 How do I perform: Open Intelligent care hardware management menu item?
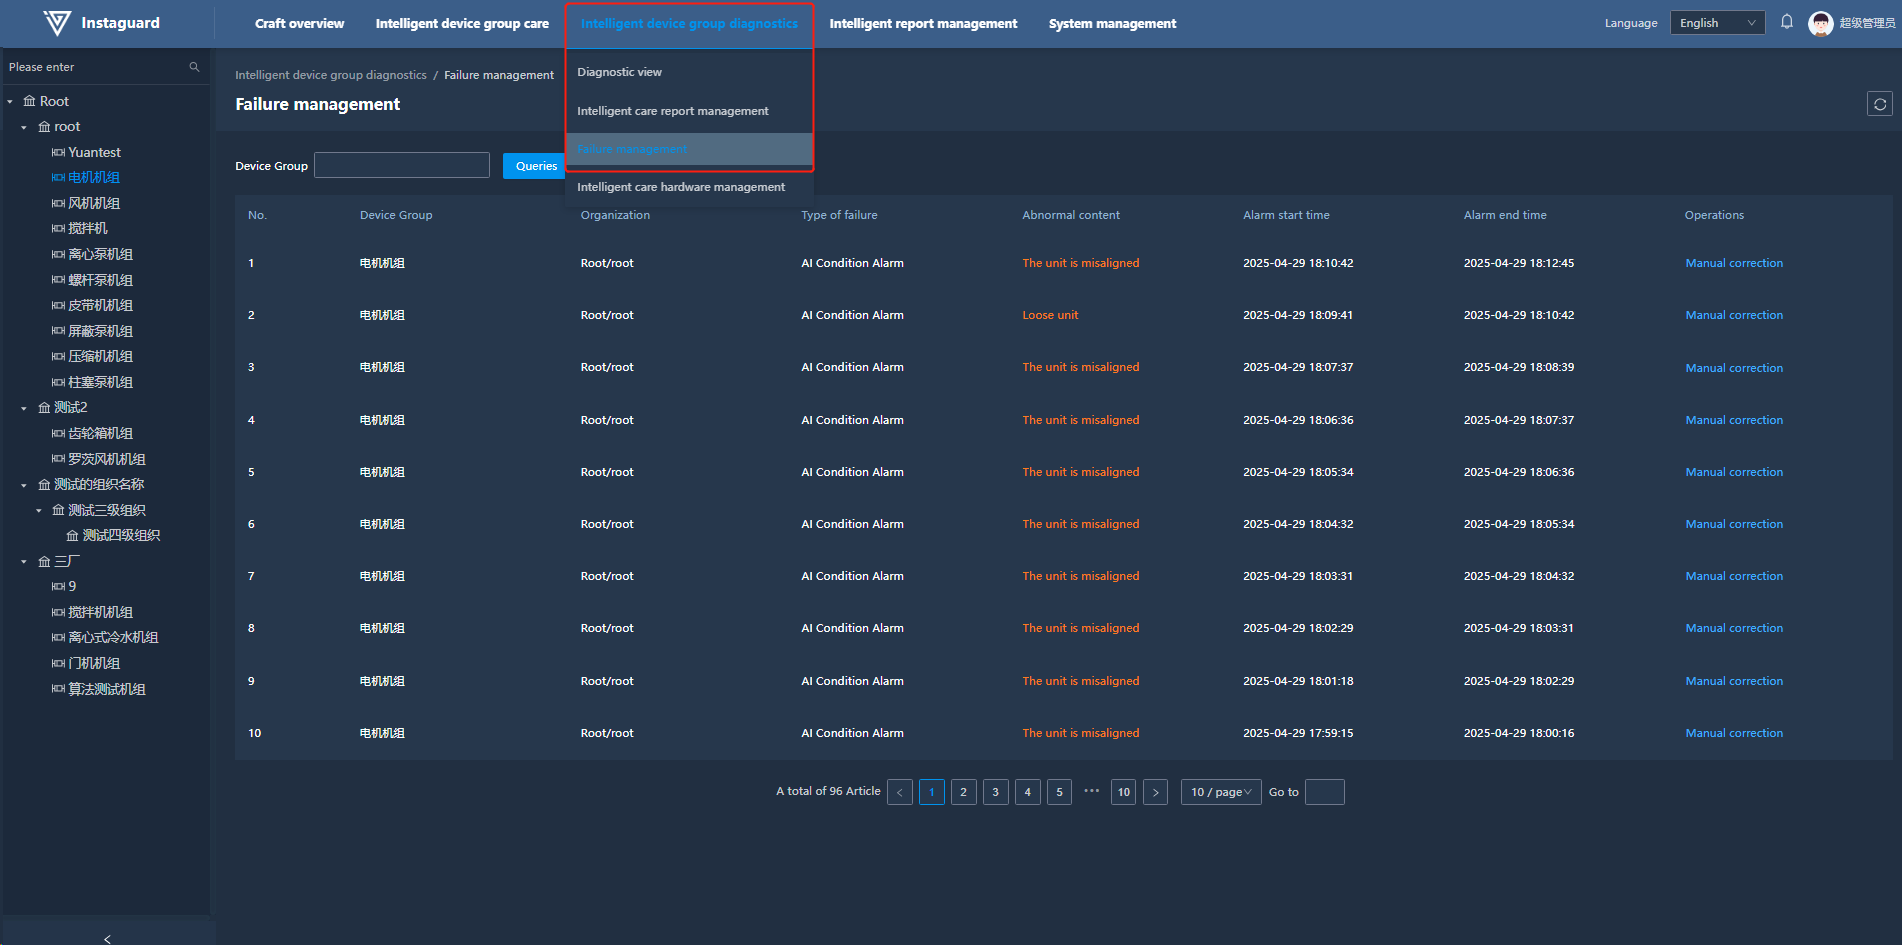tap(680, 187)
